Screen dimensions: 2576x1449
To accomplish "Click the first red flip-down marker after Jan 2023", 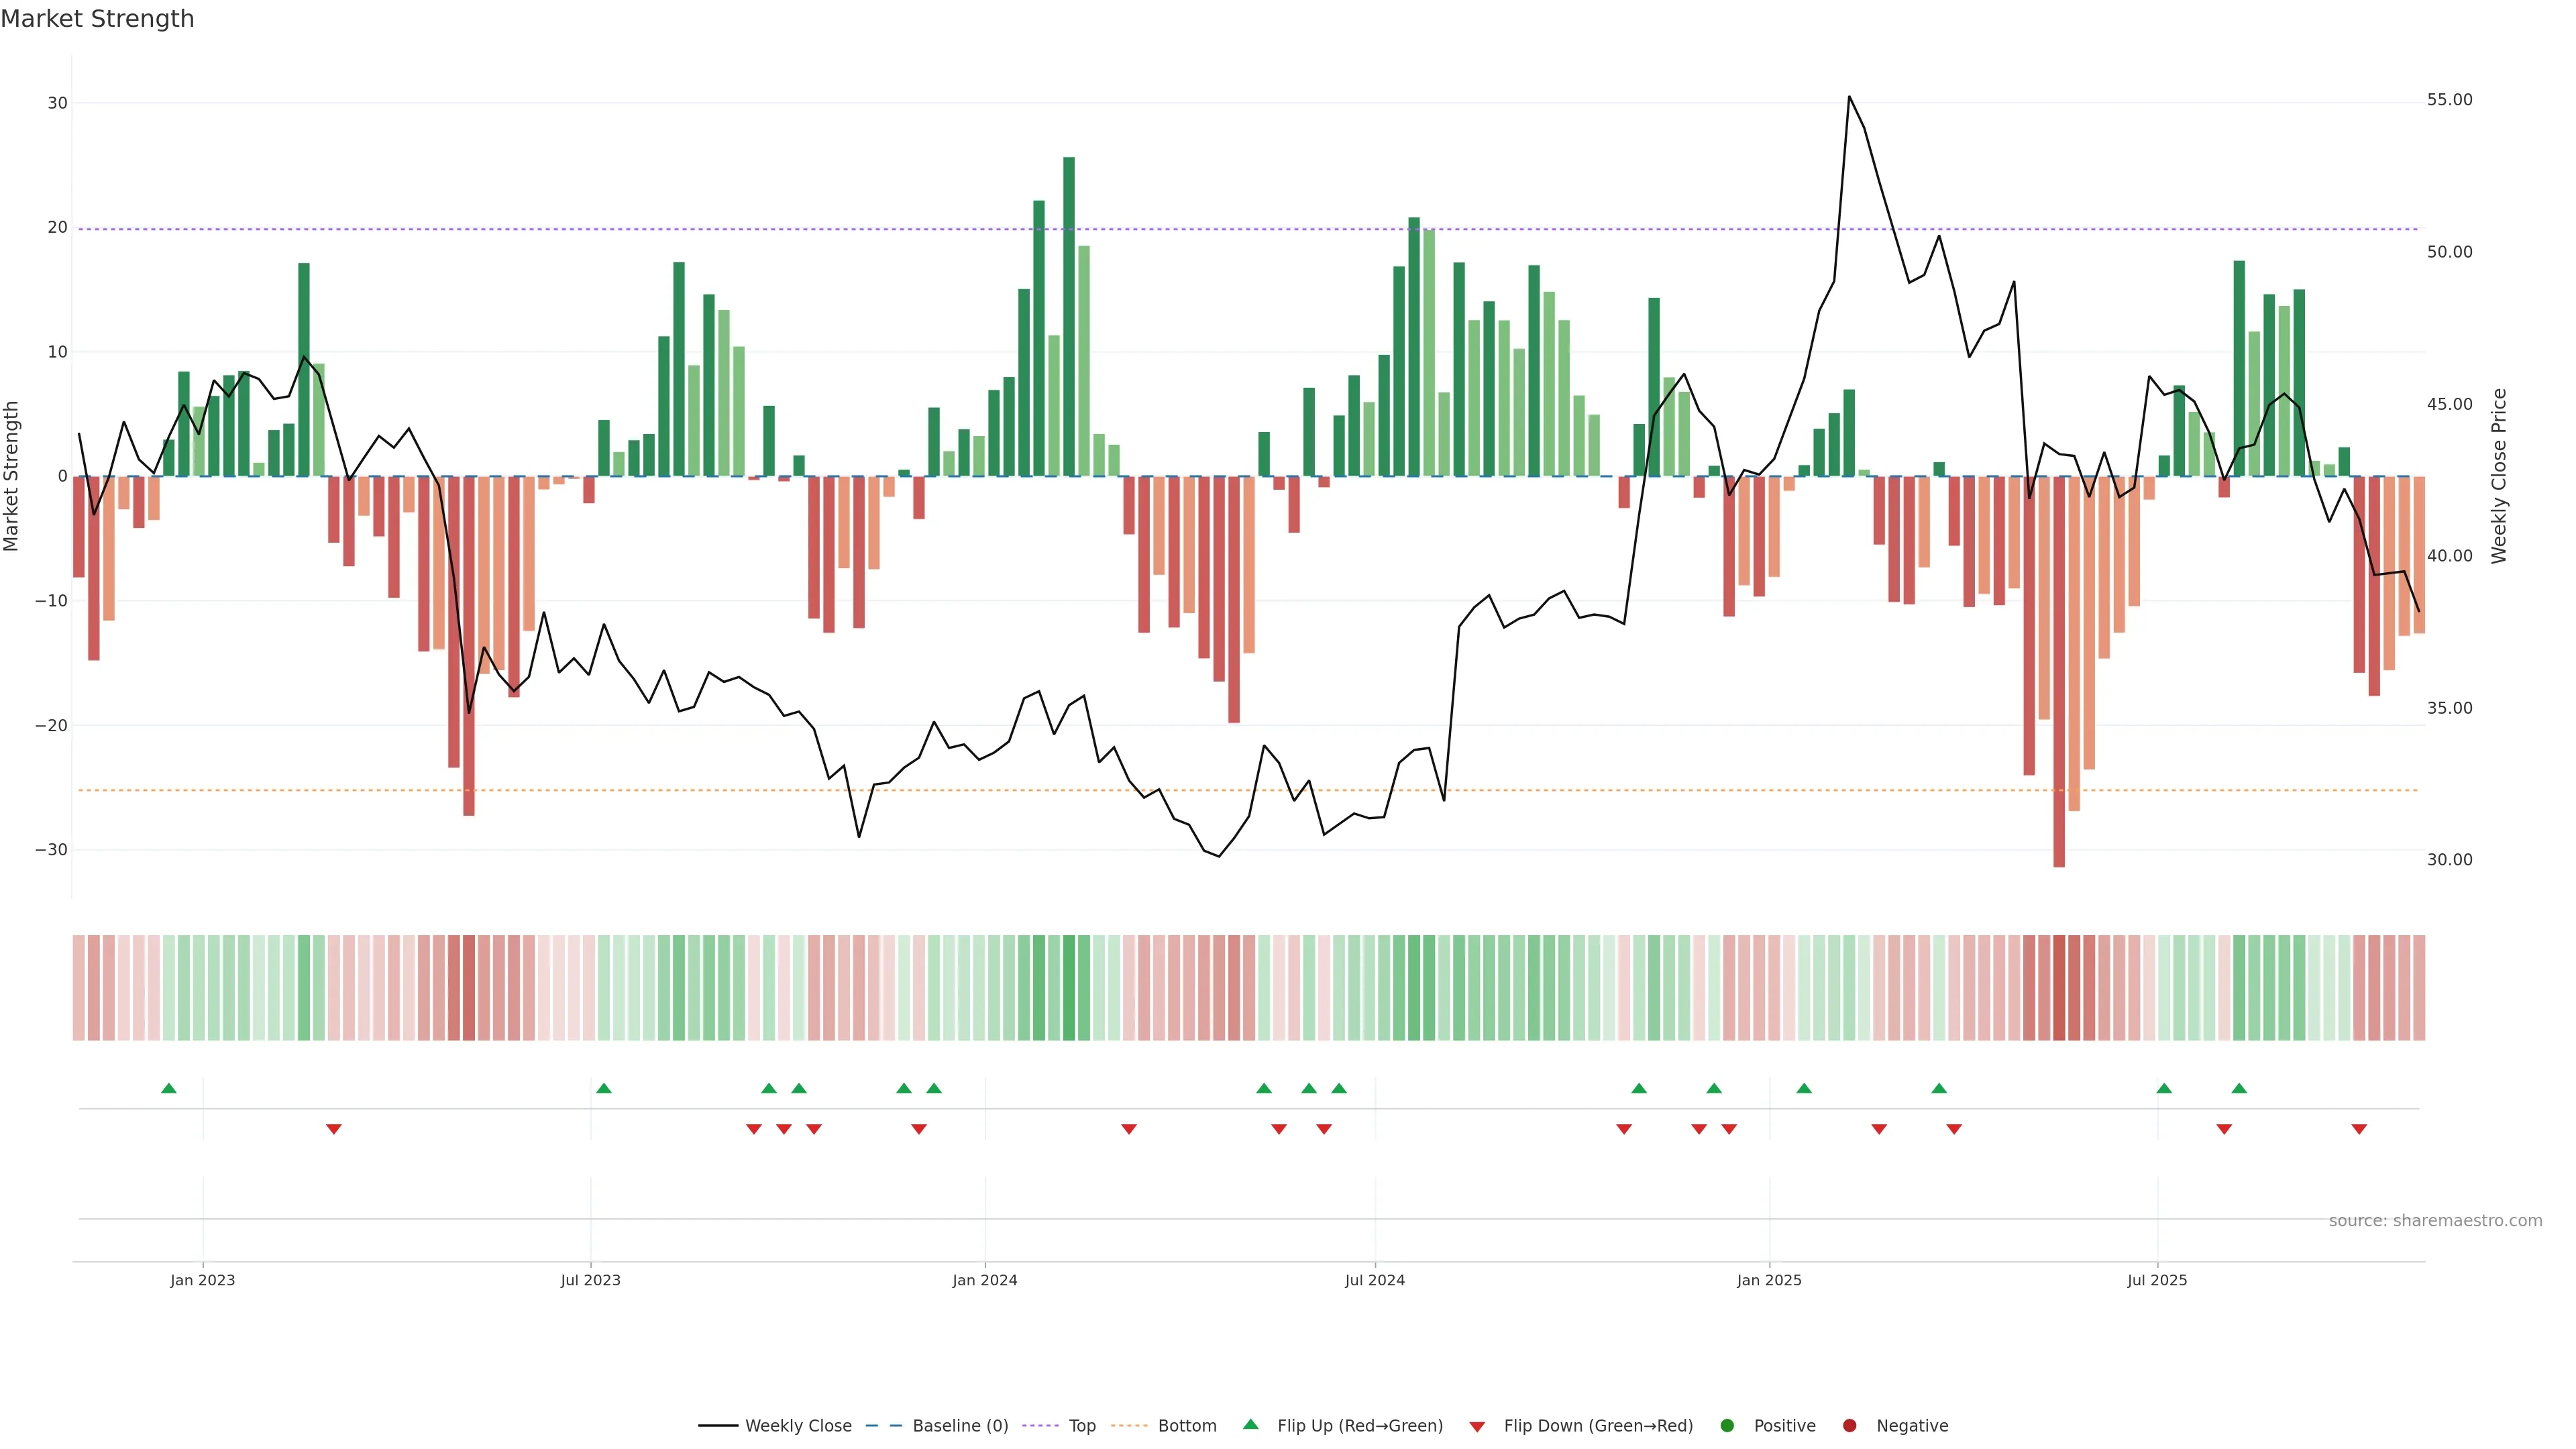I will [x=334, y=1129].
